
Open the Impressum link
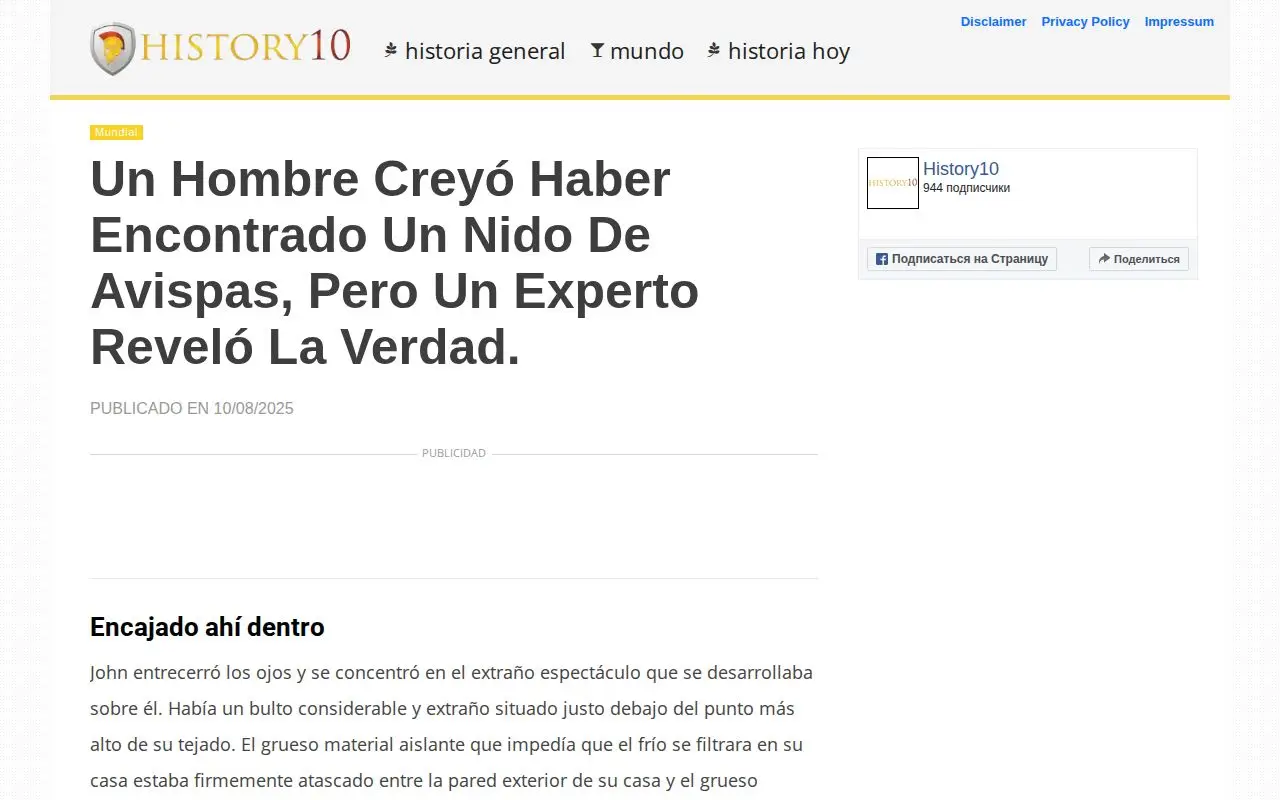coord(1179,22)
